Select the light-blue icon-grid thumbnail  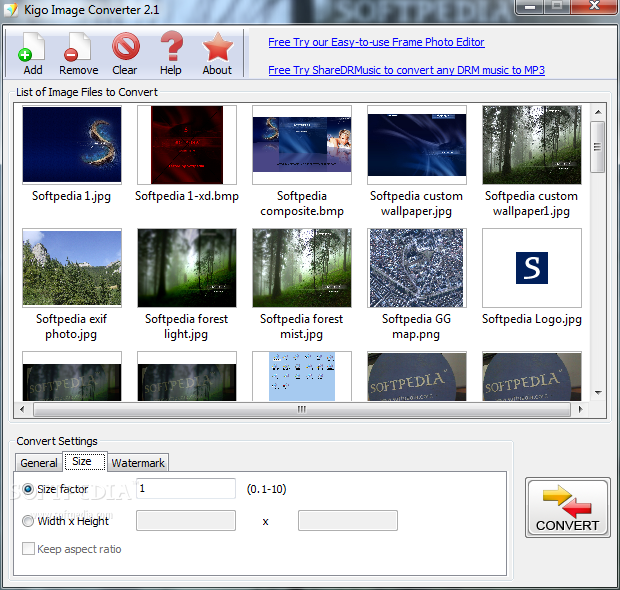[x=302, y=376]
